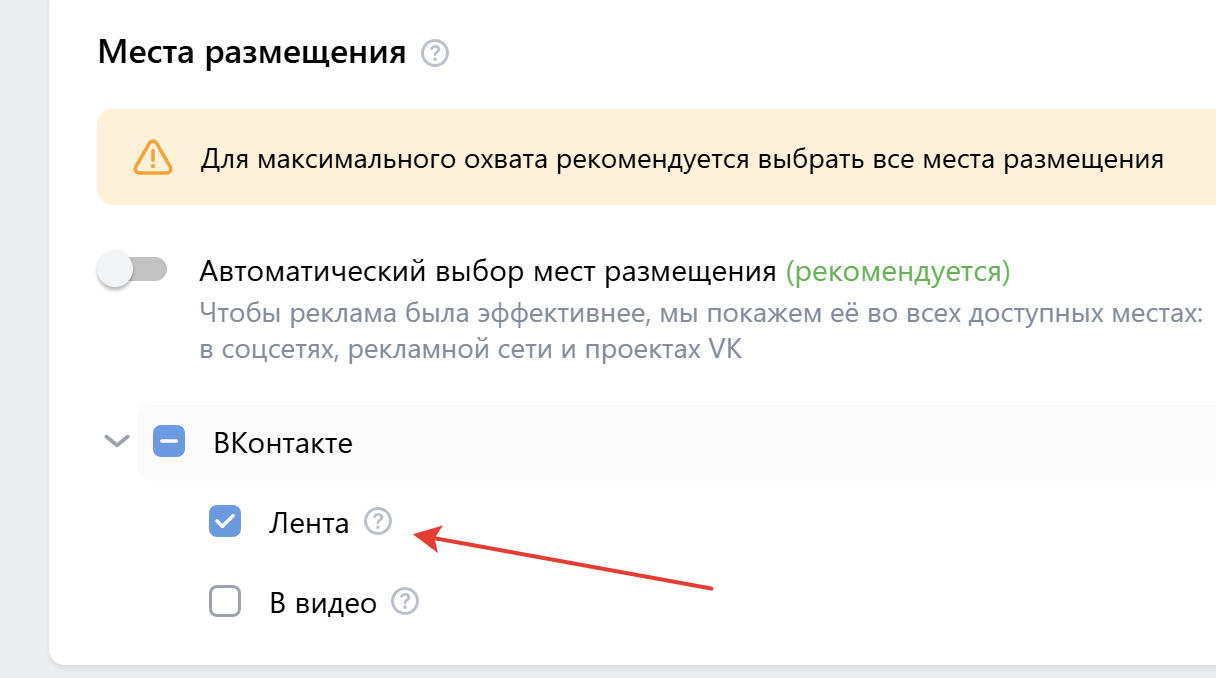Viewport: 1216px width, 678px height.
Task: Toggle the ВКонтакте group checkbox
Action: tap(169, 441)
